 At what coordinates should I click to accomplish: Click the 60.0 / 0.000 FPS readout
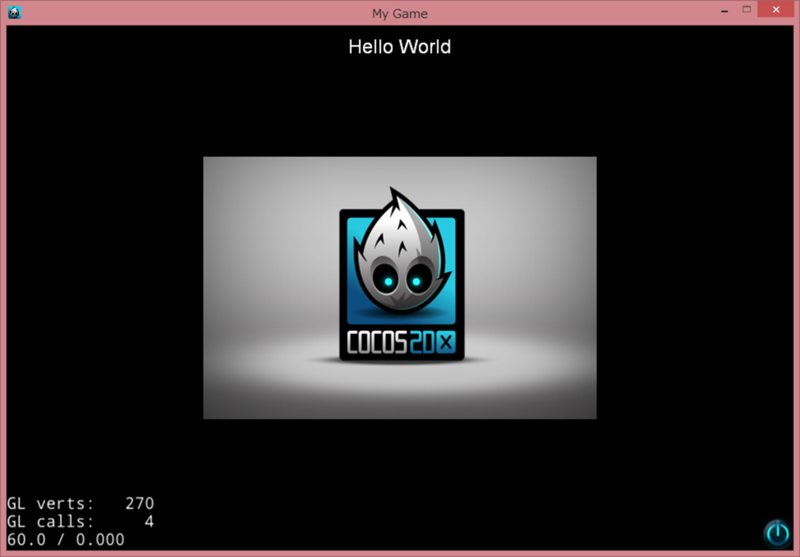pyautogui.click(x=66, y=539)
